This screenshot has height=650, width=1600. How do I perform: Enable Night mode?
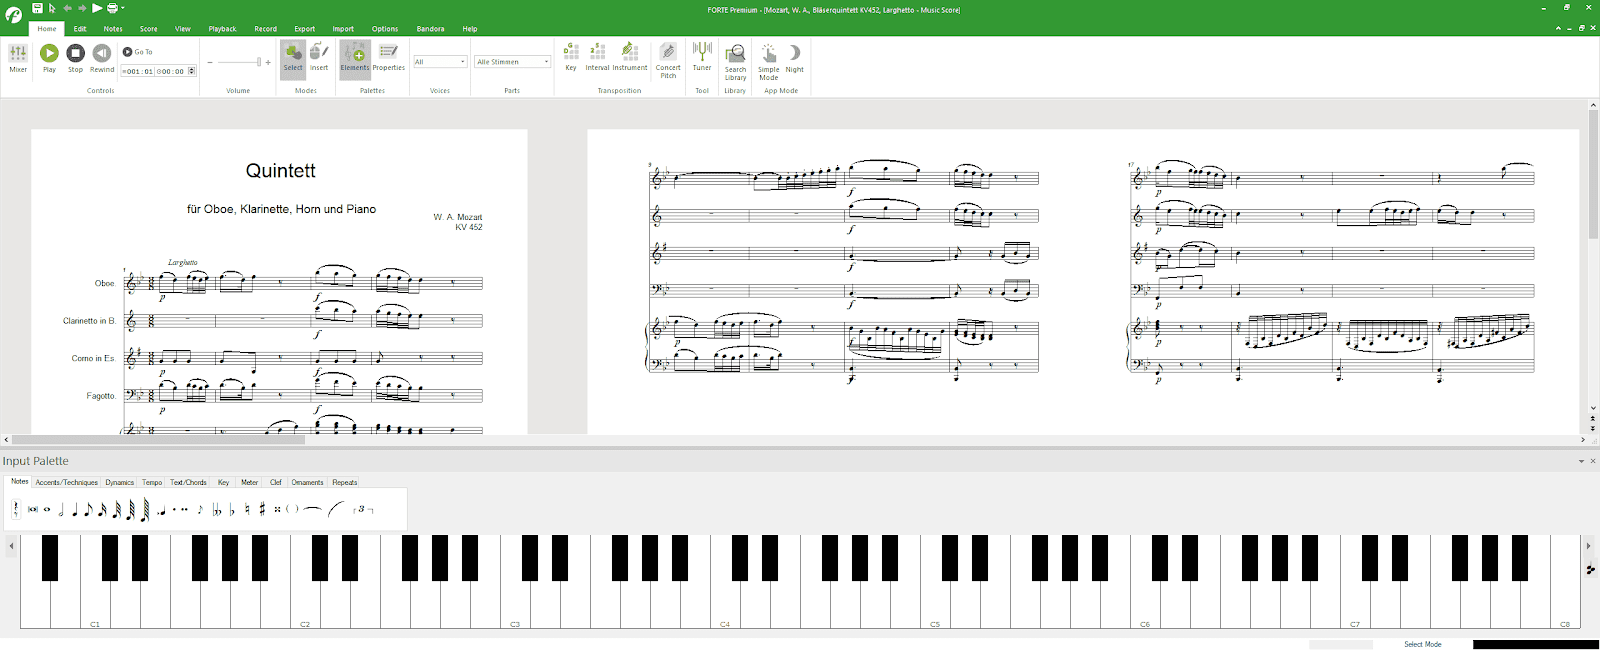coord(794,58)
